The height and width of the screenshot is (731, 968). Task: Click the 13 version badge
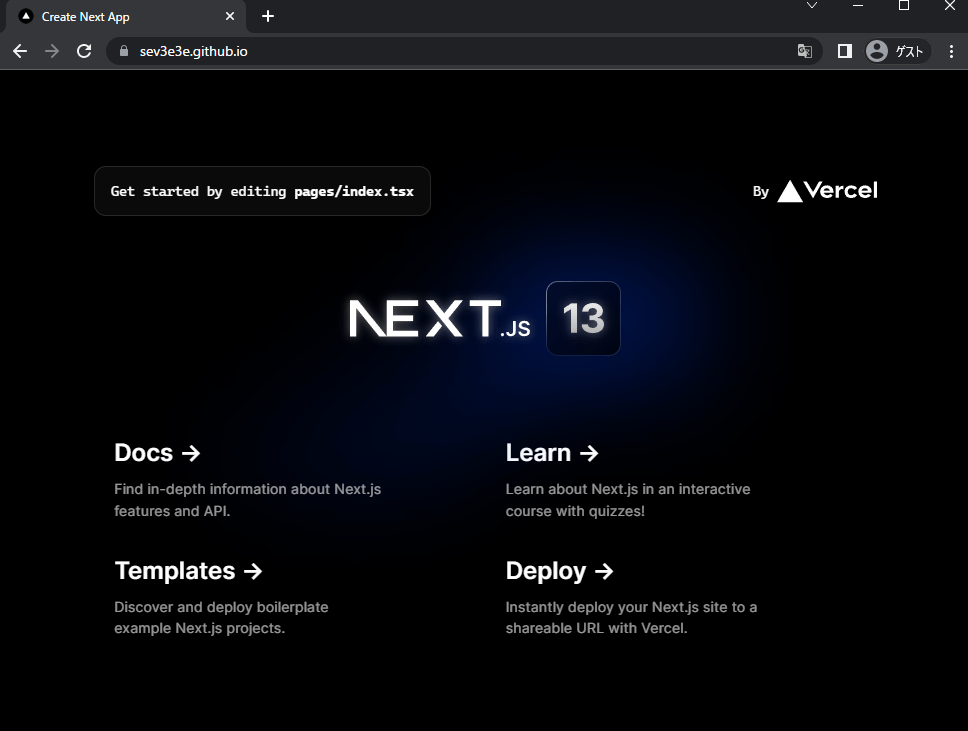tap(583, 319)
